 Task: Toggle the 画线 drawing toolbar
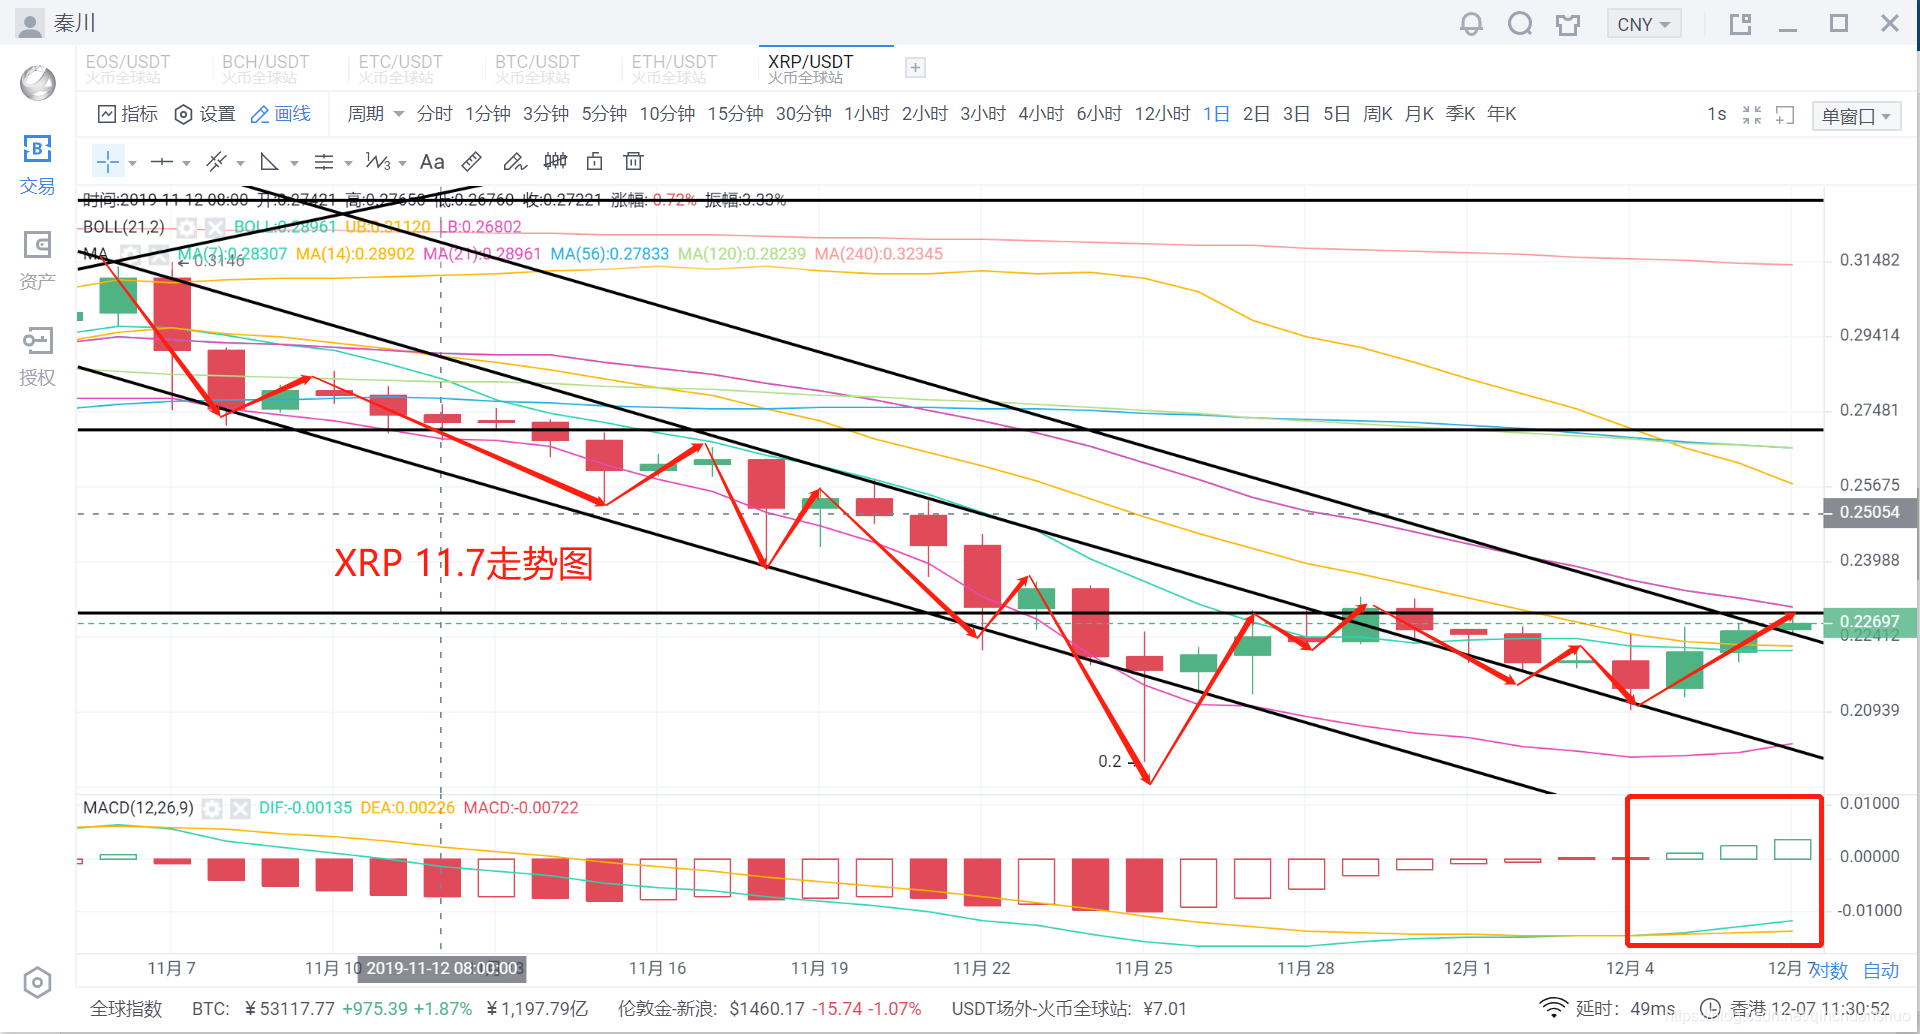281,115
